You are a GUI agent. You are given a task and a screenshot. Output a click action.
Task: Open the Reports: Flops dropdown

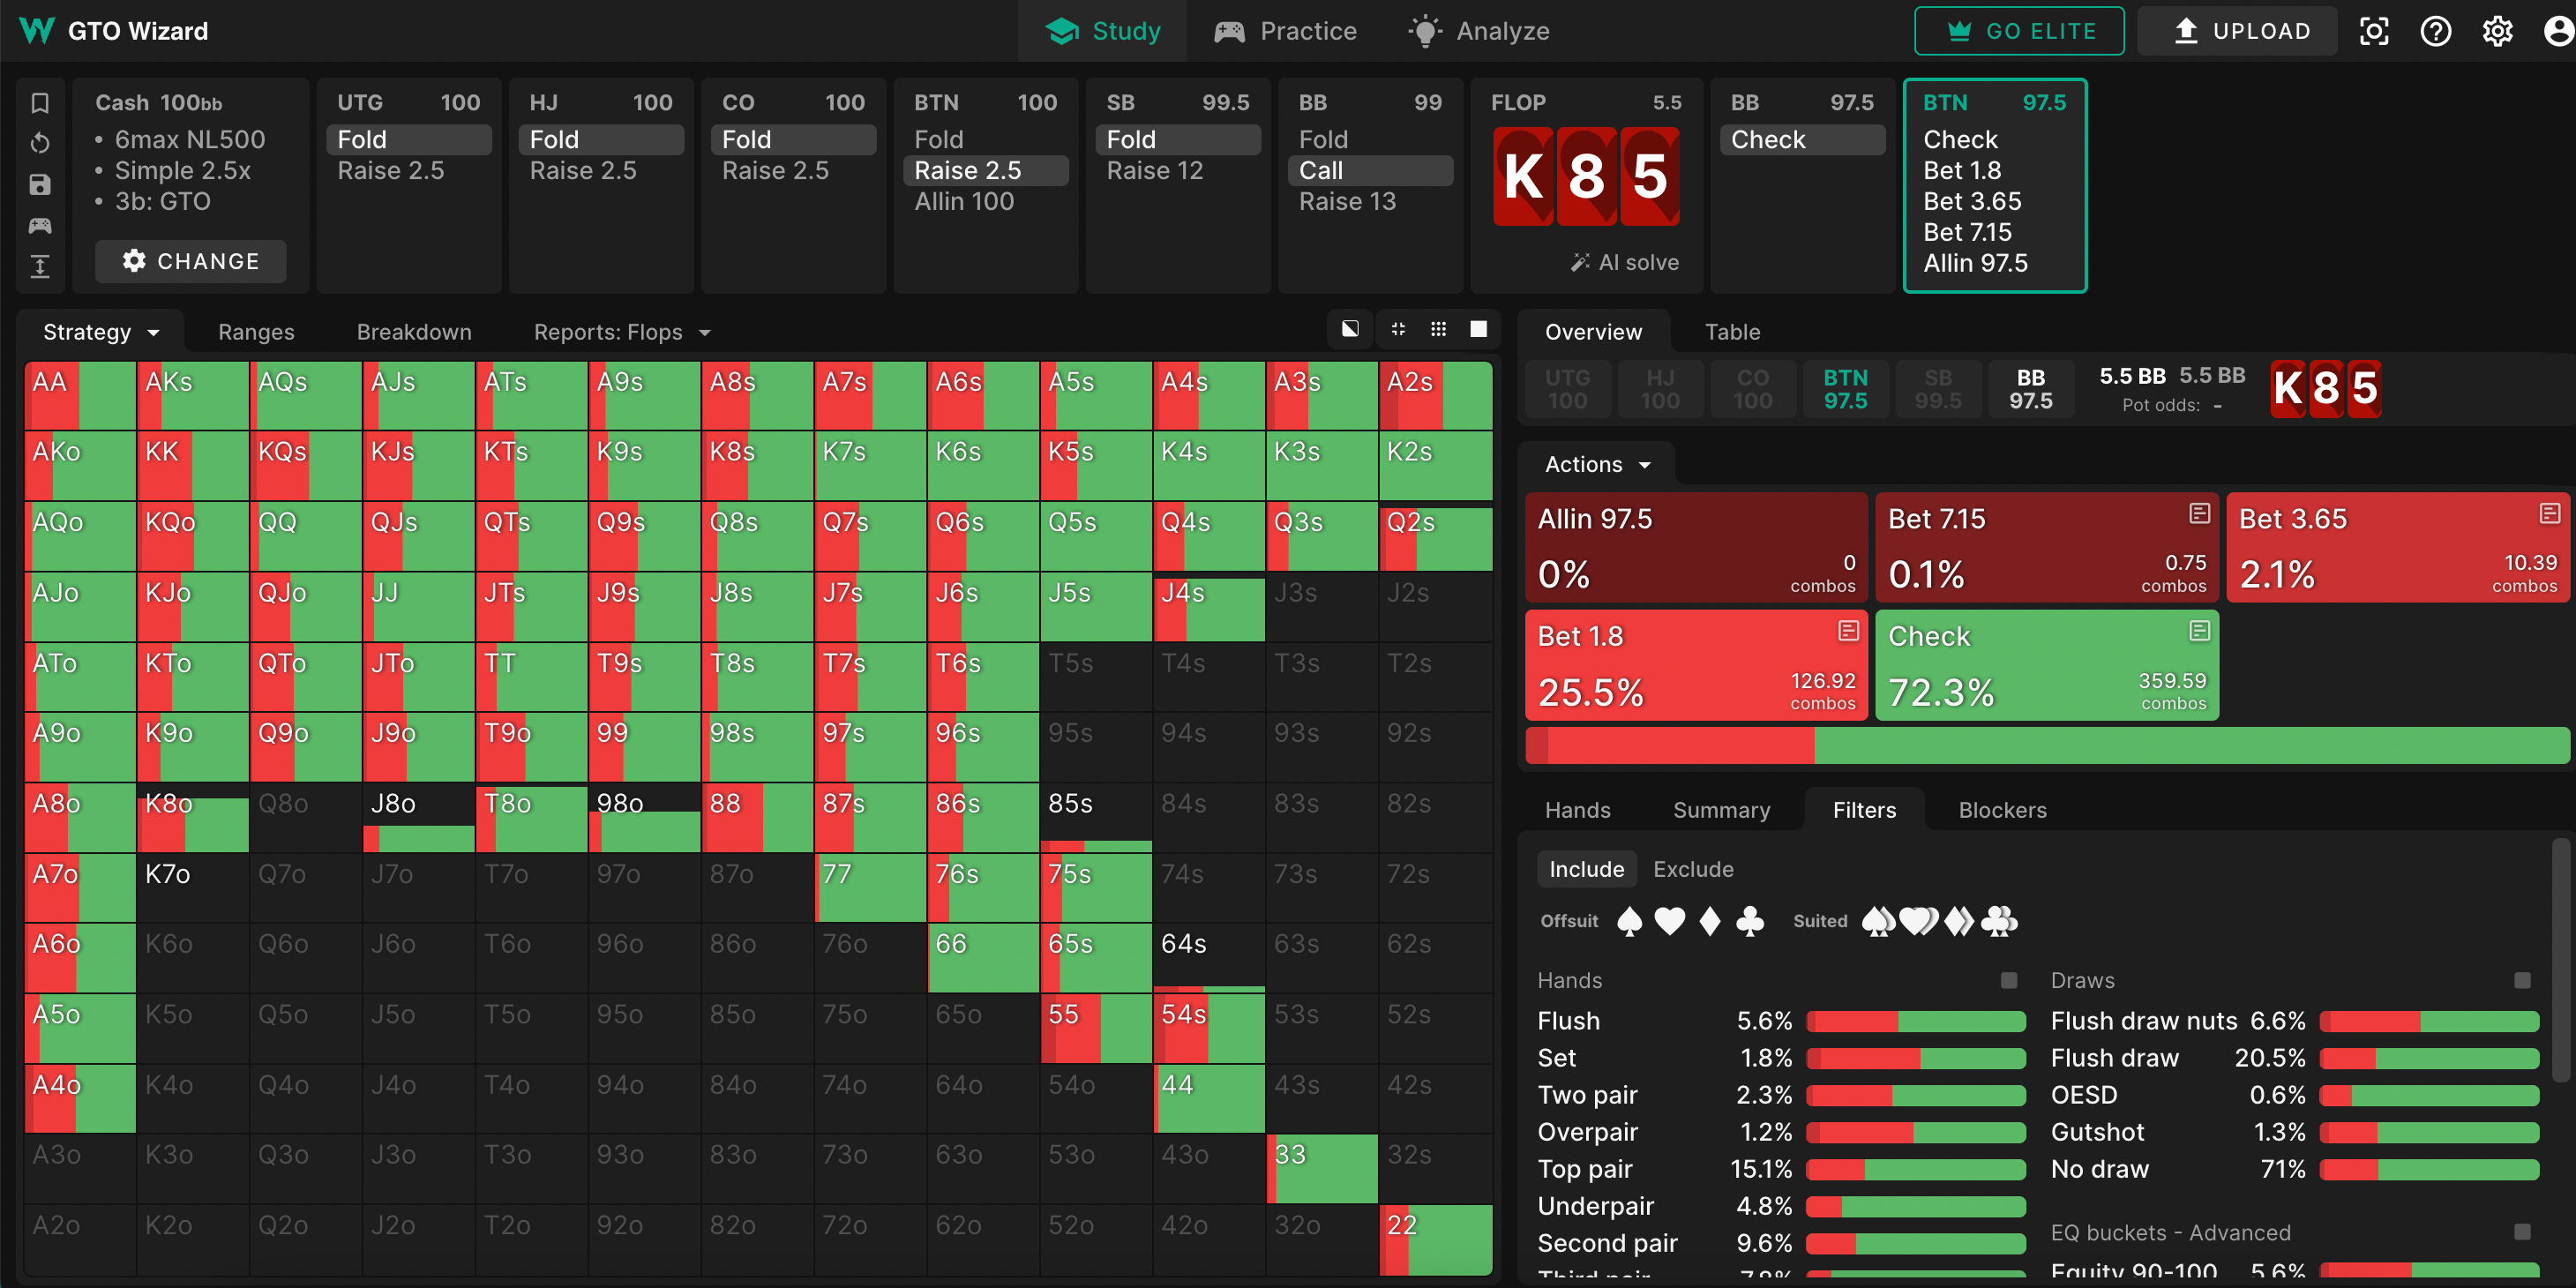coord(621,332)
